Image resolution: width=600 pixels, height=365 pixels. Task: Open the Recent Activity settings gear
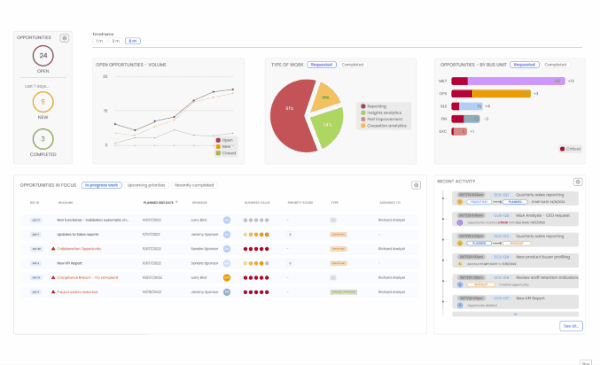[578, 182]
